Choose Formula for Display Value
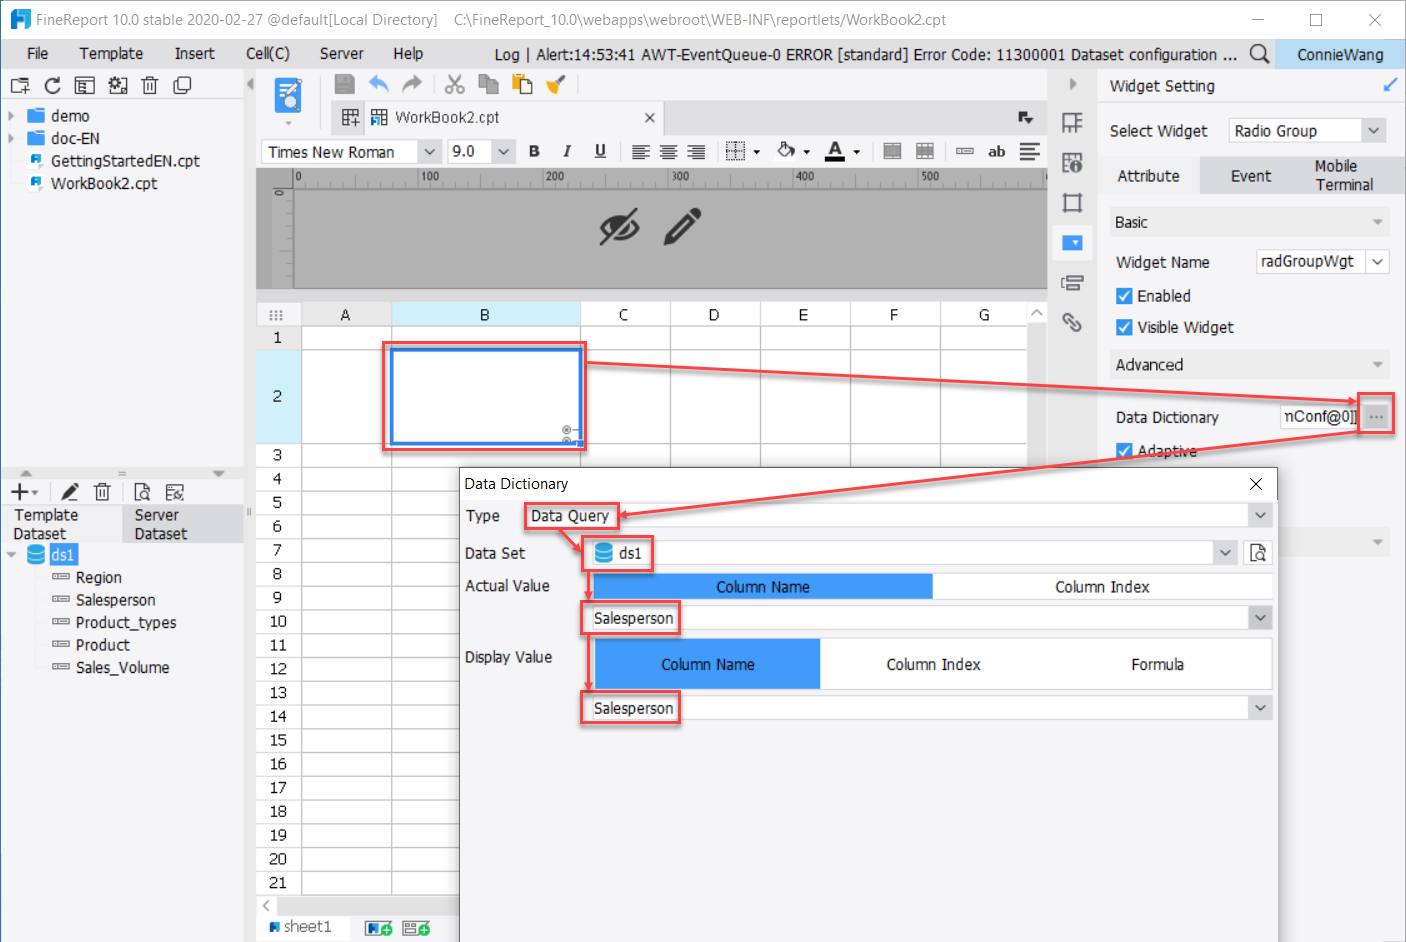Image resolution: width=1406 pixels, height=942 pixels. pos(1157,663)
